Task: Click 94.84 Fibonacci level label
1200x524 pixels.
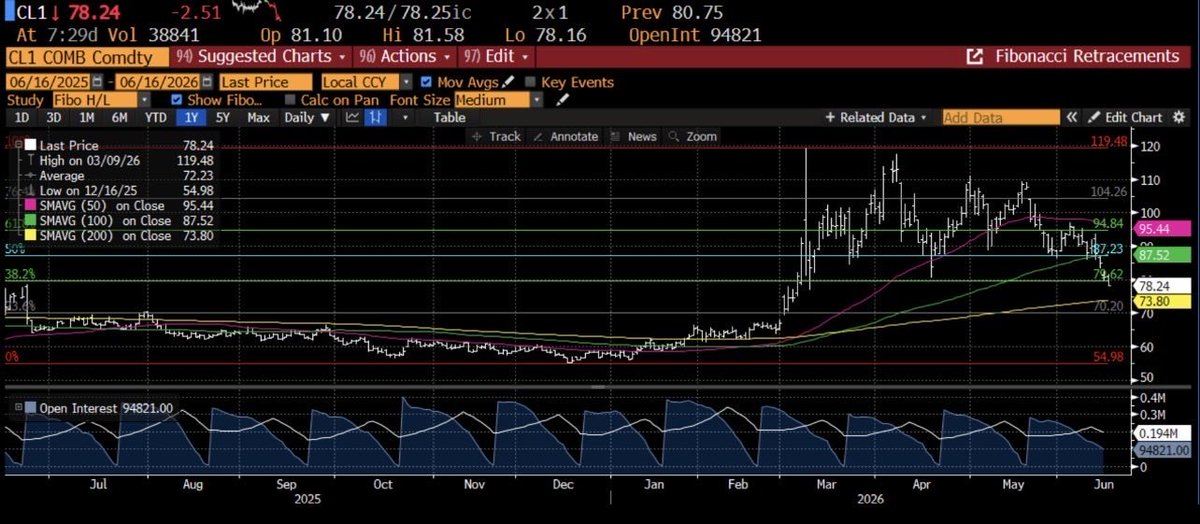Action: (x=1109, y=222)
